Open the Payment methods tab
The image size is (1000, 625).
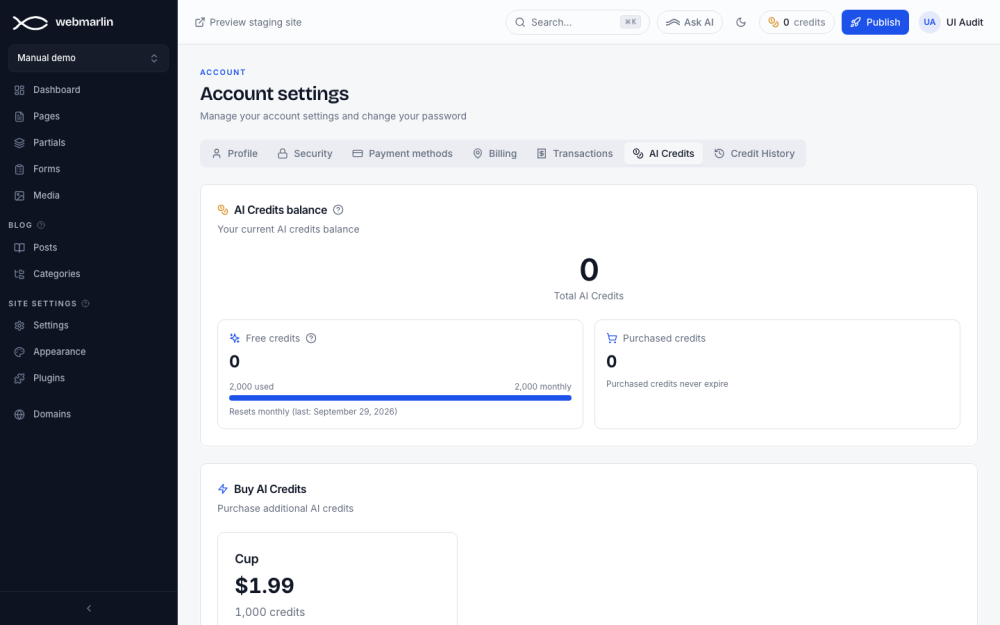coord(402,154)
